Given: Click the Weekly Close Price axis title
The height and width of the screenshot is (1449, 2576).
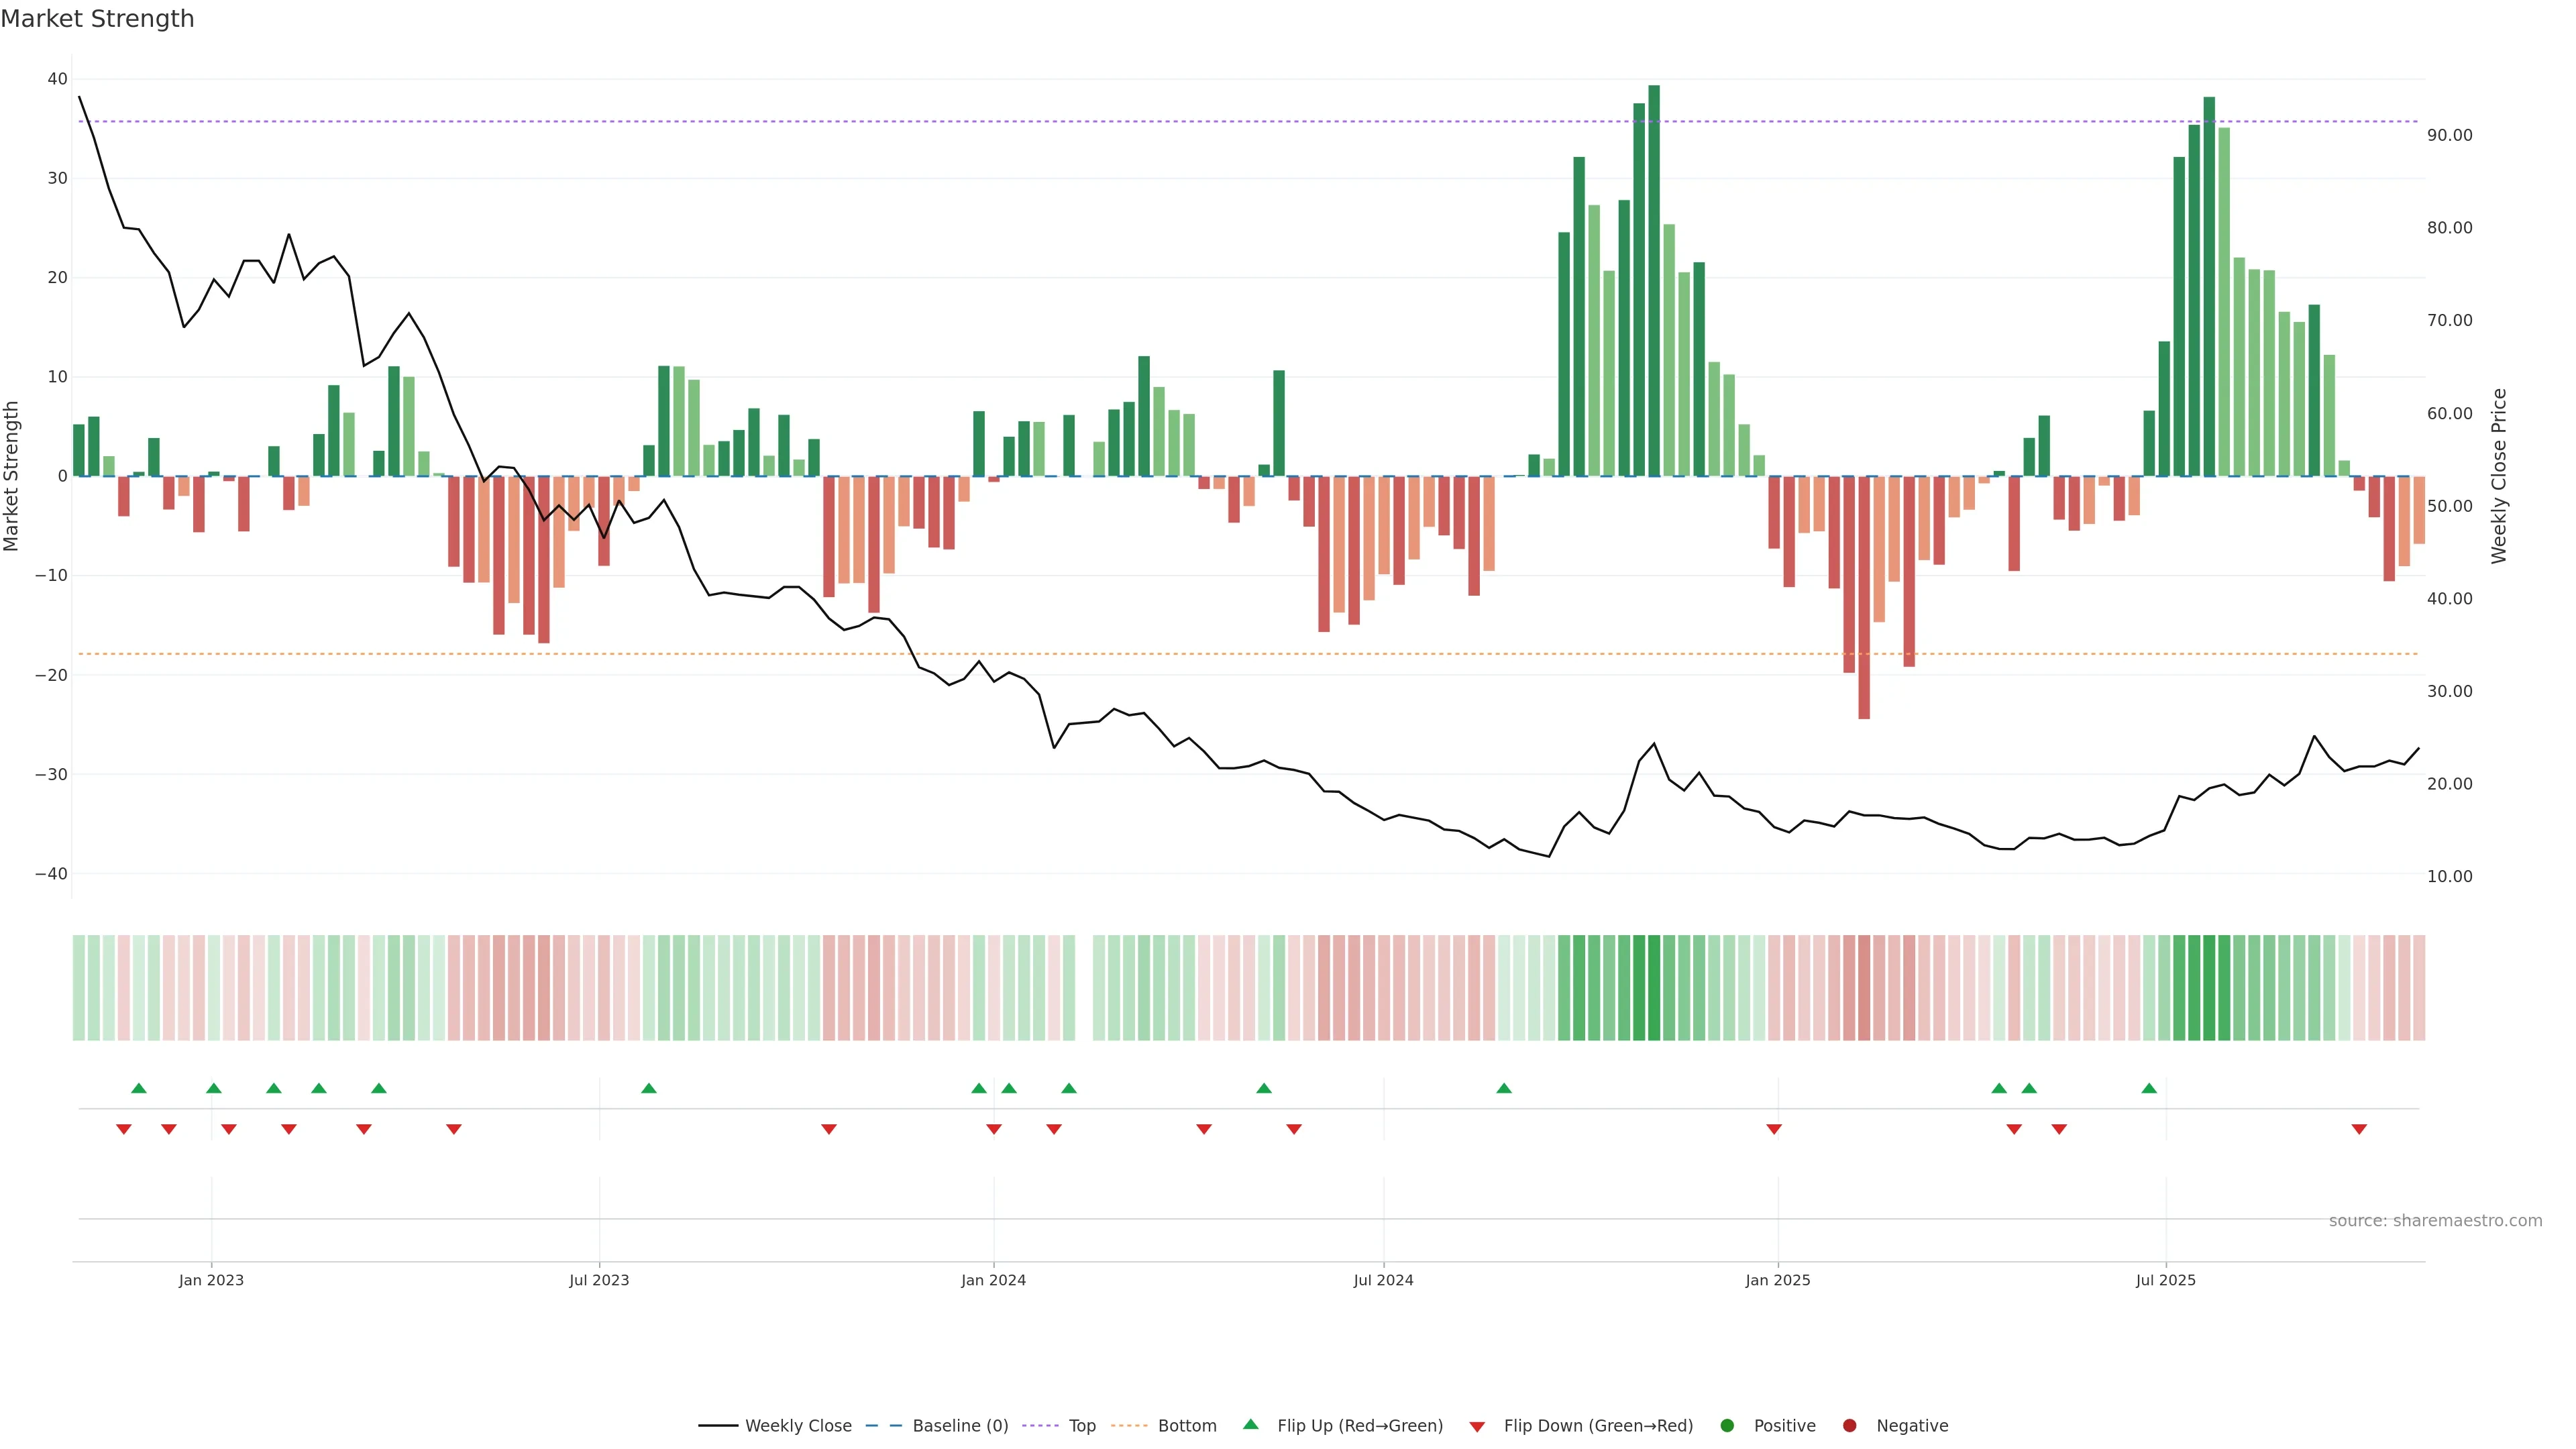Looking at the screenshot, I should pyautogui.click(x=2499, y=476).
